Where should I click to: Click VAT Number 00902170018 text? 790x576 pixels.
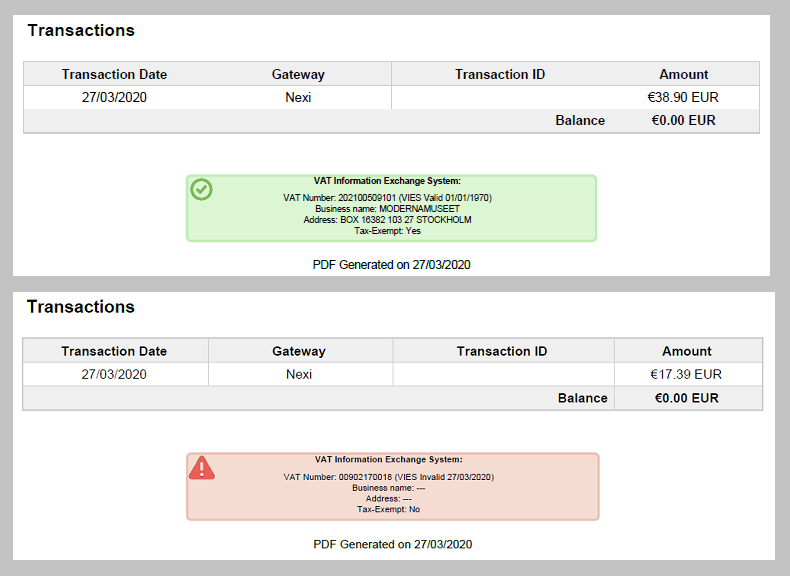388,477
